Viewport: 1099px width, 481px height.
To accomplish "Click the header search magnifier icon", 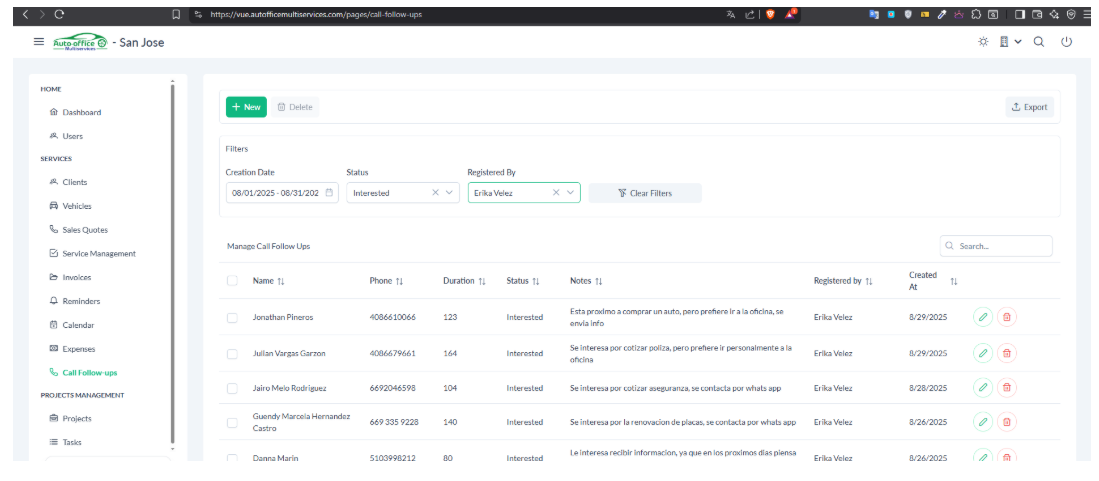I will click(x=1039, y=42).
